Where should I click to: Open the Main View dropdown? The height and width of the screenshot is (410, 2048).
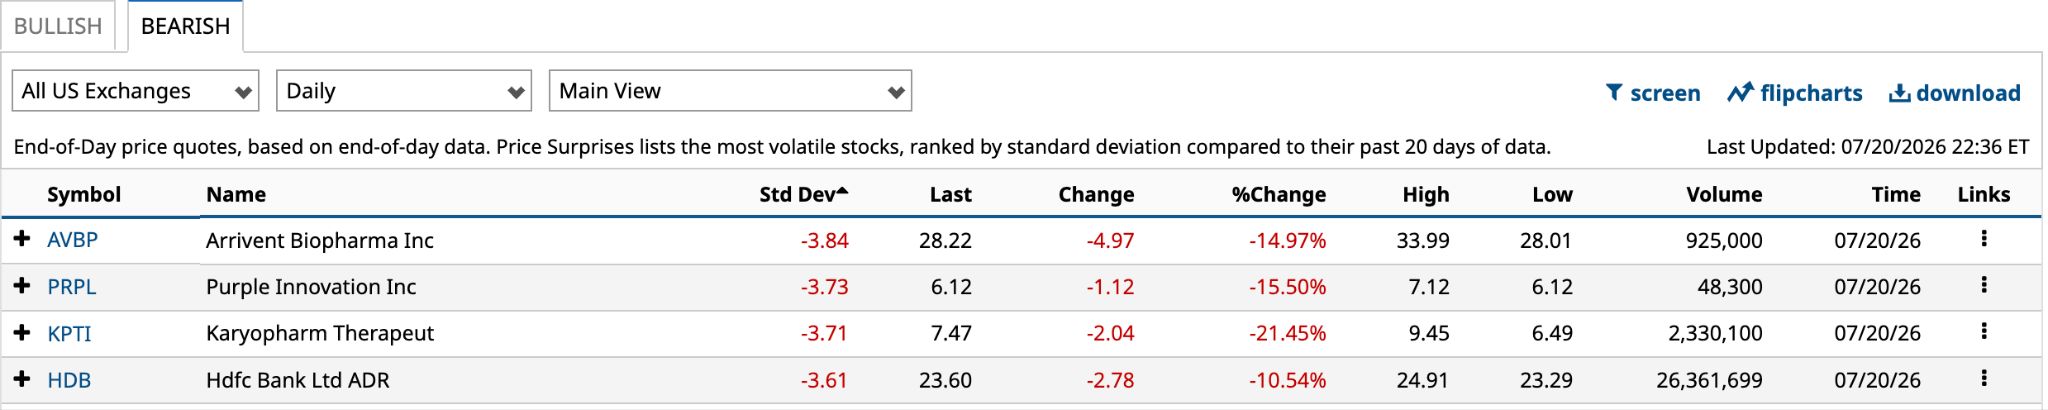730,91
